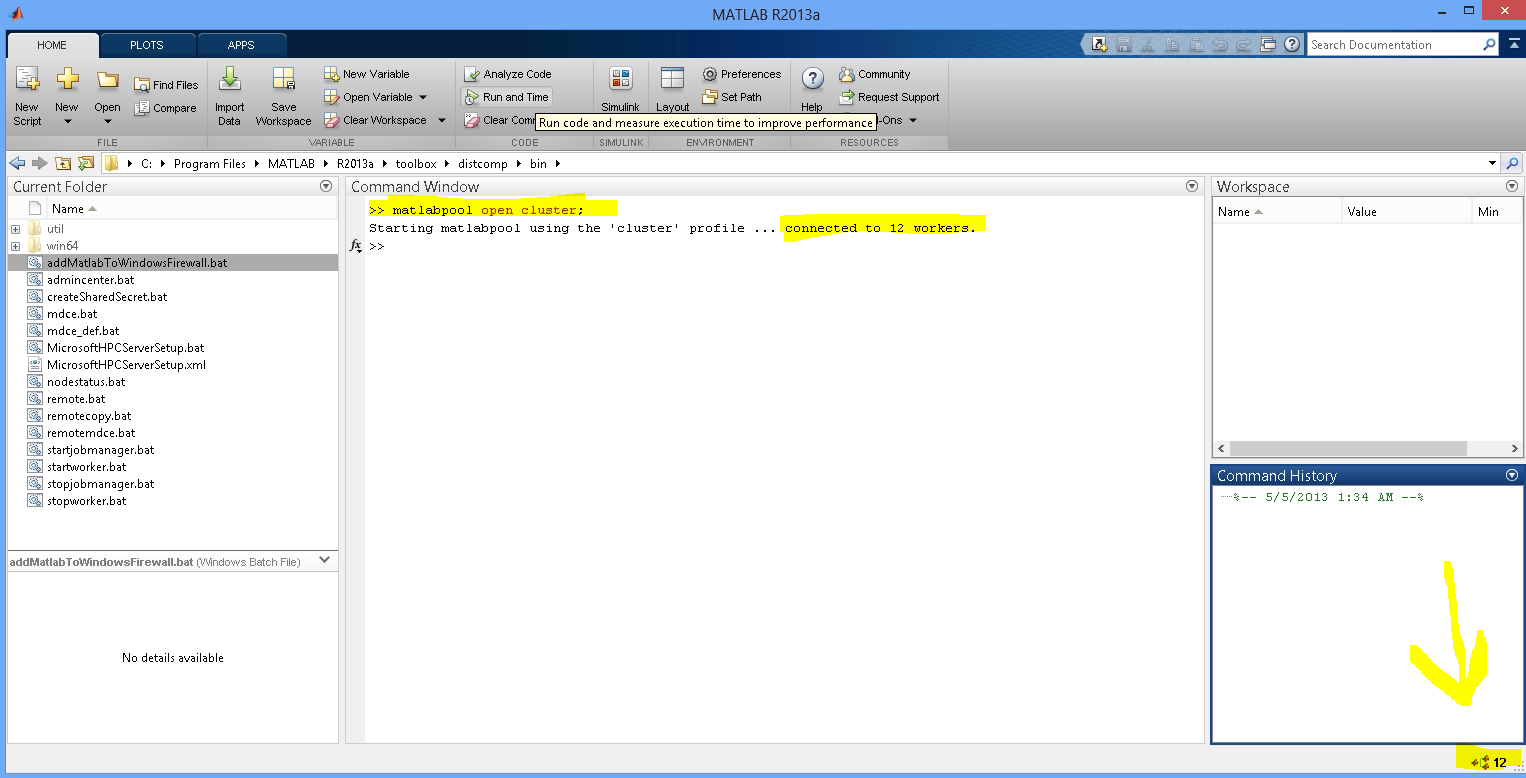Create a New Script
Image resolution: width=1526 pixels, height=778 pixels.
point(27,97)
